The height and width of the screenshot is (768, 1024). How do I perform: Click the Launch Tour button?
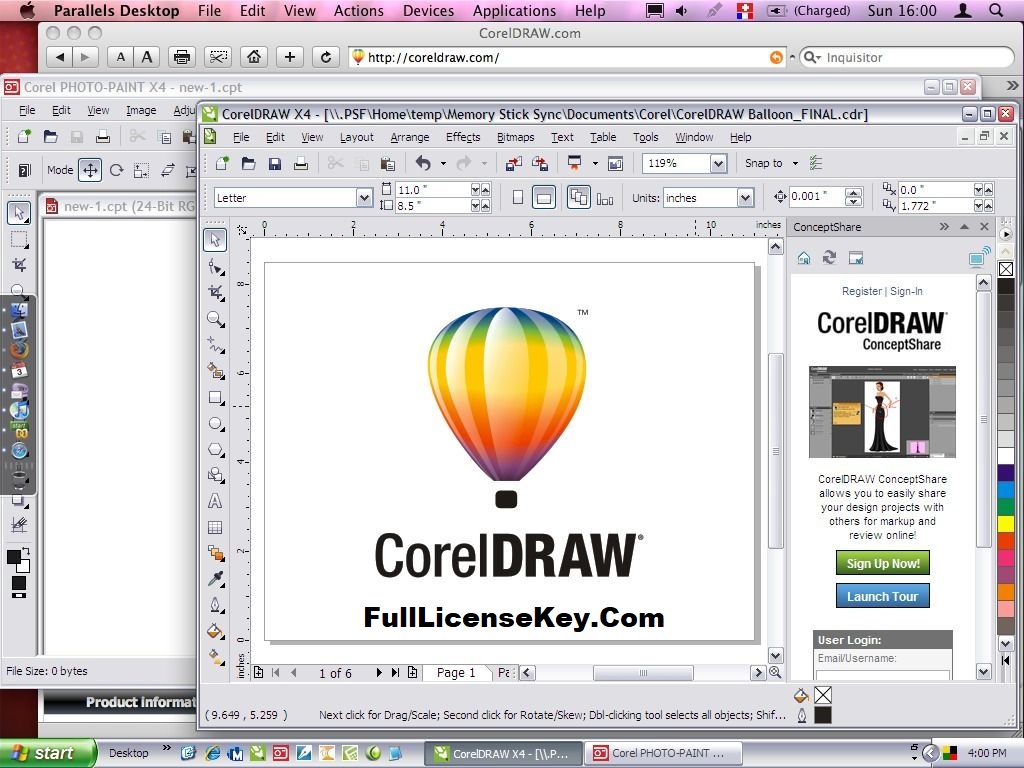point(882,596)
